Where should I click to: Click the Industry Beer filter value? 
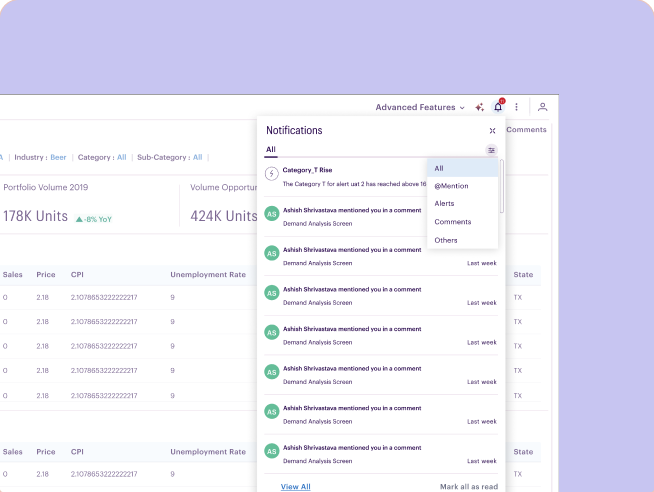tap(58, 157)
